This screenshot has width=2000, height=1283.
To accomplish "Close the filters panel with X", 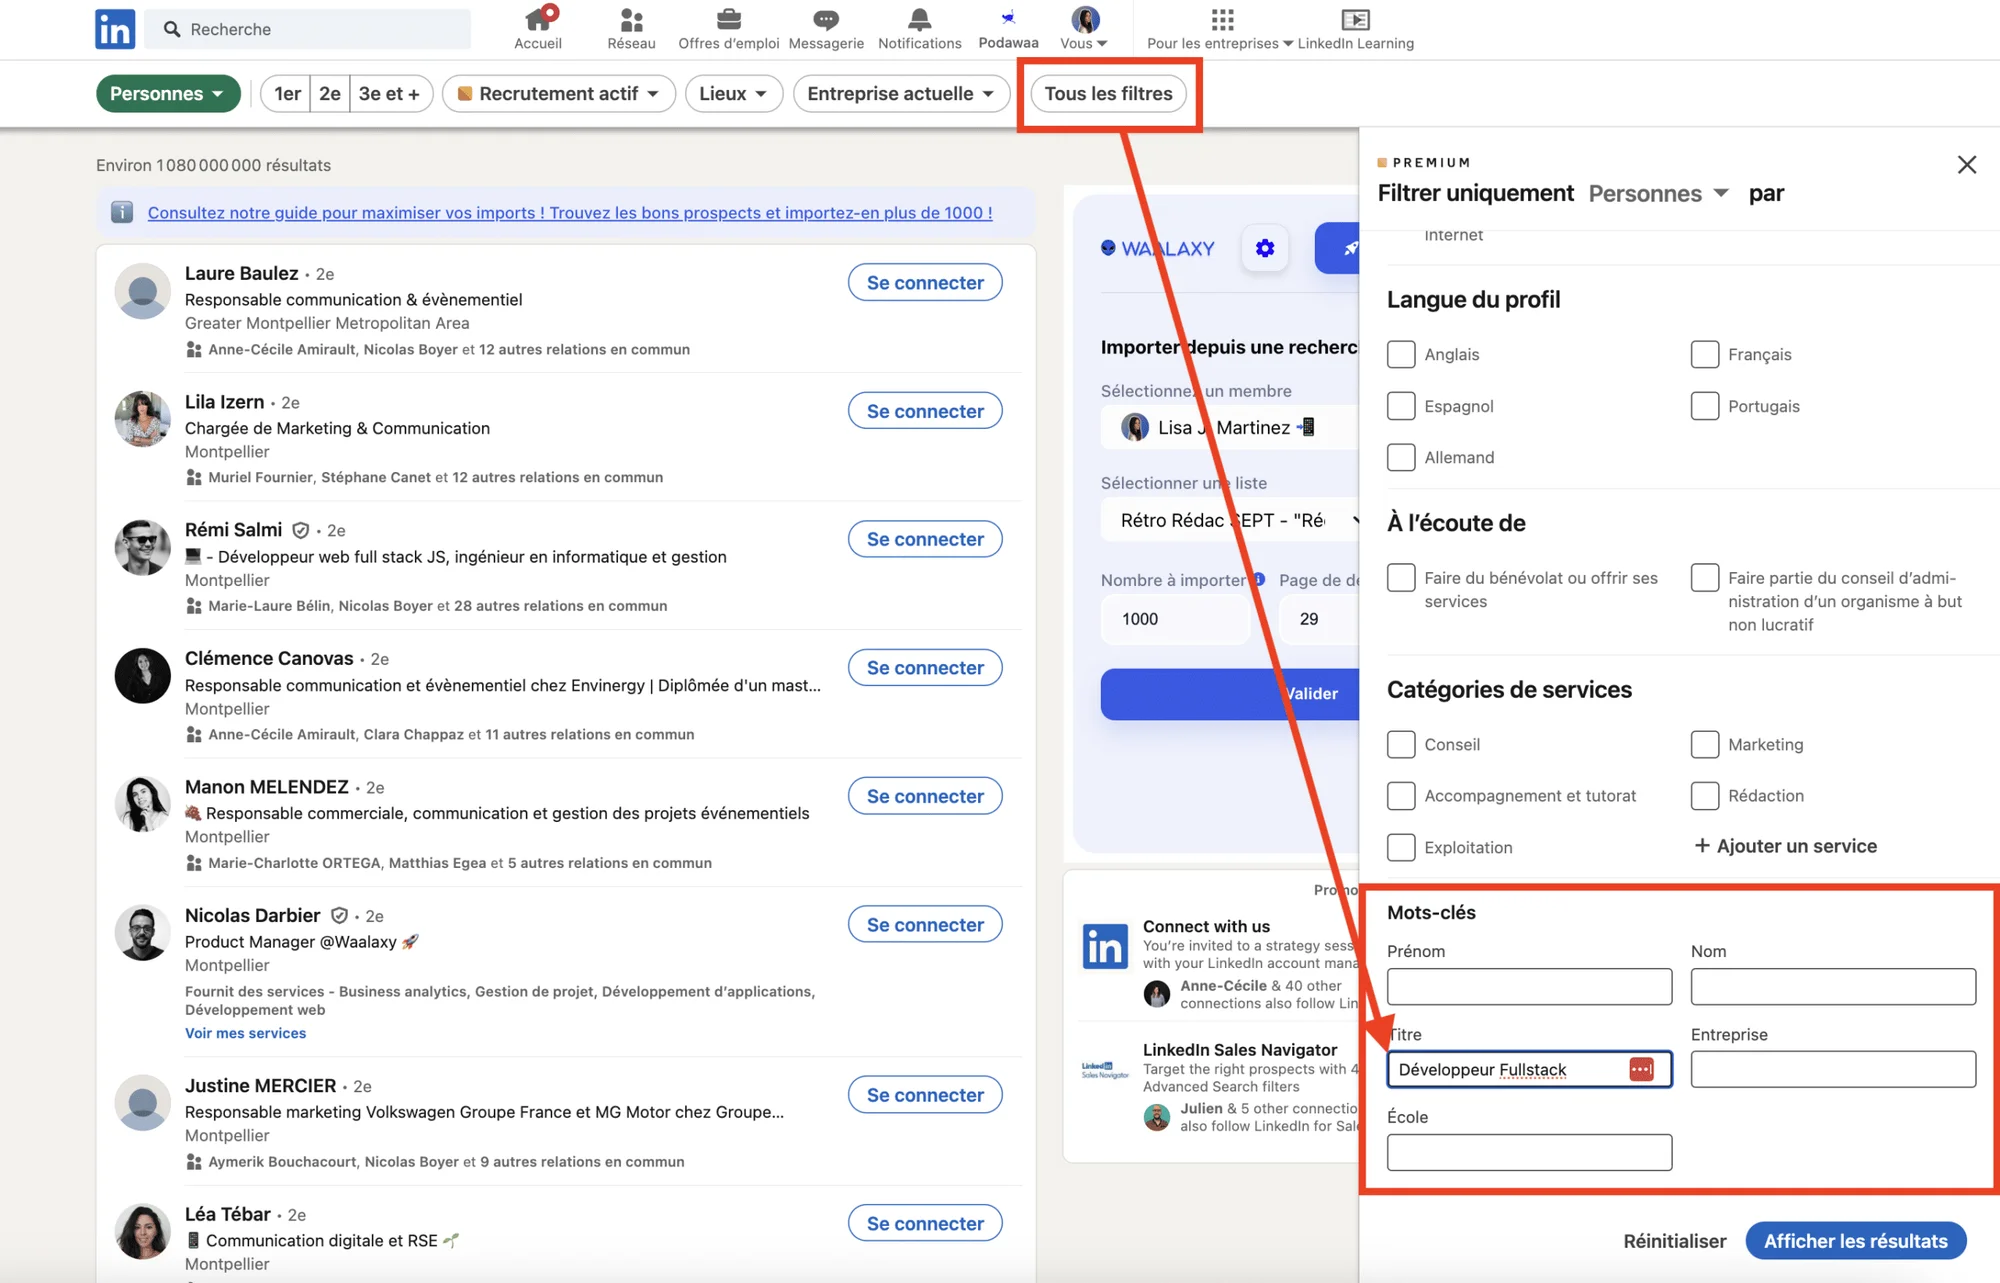I will coord(1966,164).
